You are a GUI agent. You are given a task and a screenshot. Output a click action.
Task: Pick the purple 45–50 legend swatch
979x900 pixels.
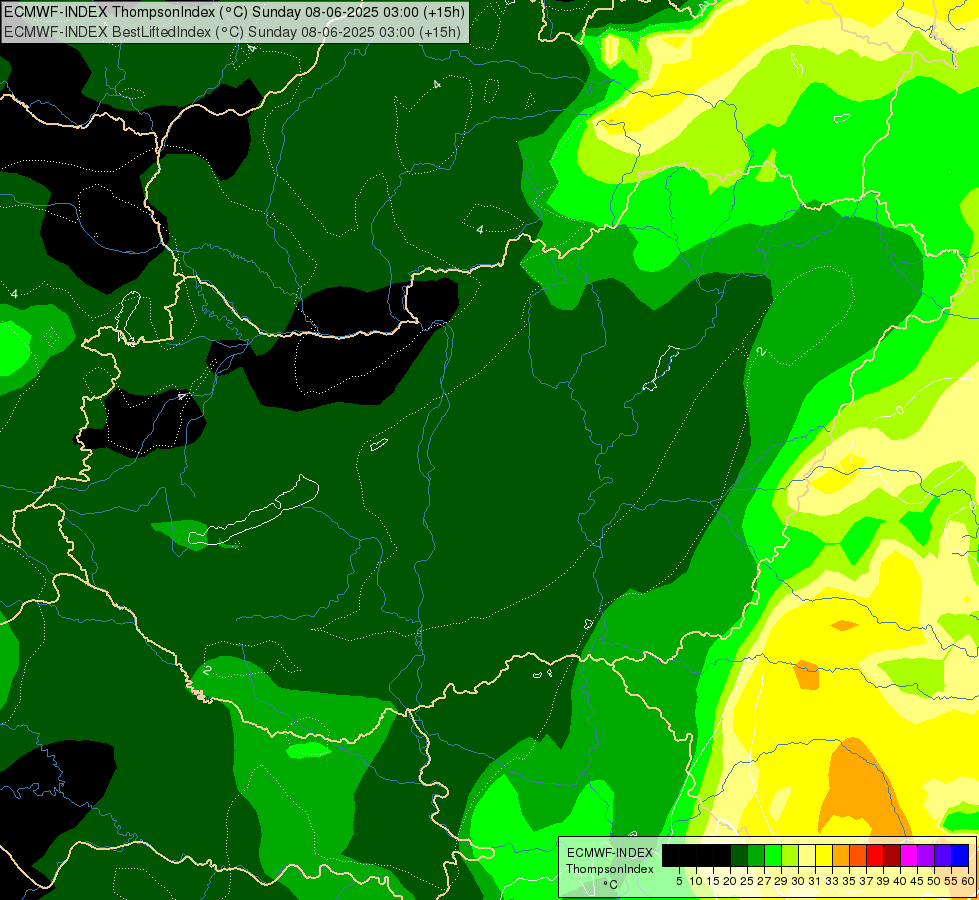[926, 856]
